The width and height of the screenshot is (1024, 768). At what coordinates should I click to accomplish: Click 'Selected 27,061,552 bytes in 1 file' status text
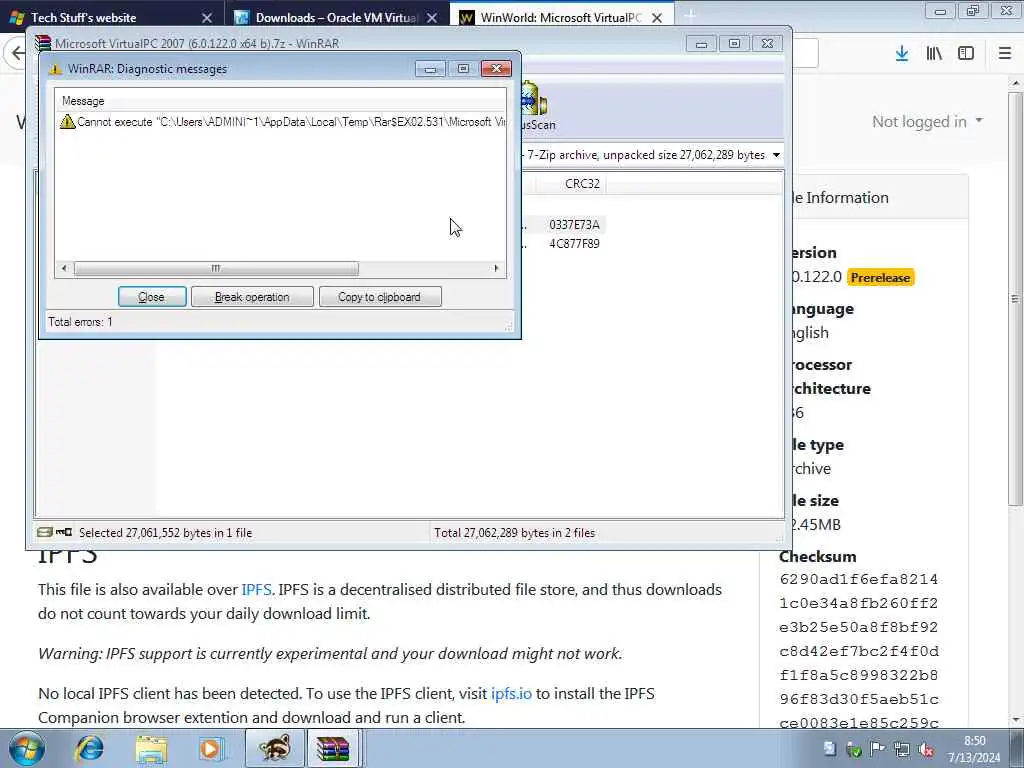coord(165,533)
